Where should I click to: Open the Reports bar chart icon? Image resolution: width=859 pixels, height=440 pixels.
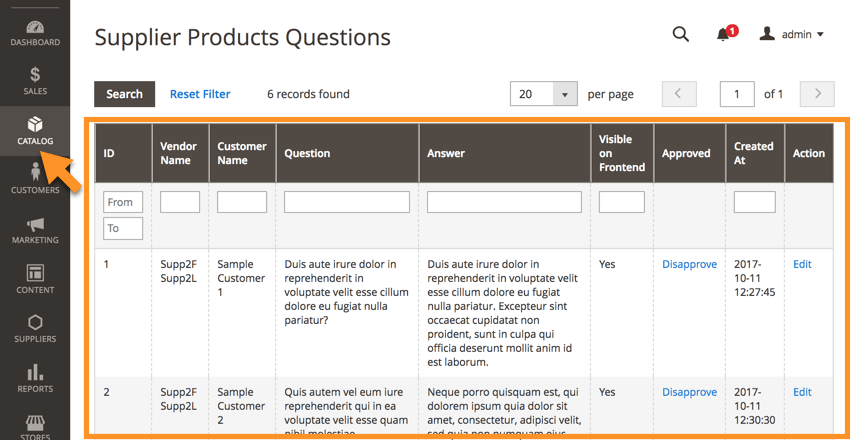(x=35, y=372)
